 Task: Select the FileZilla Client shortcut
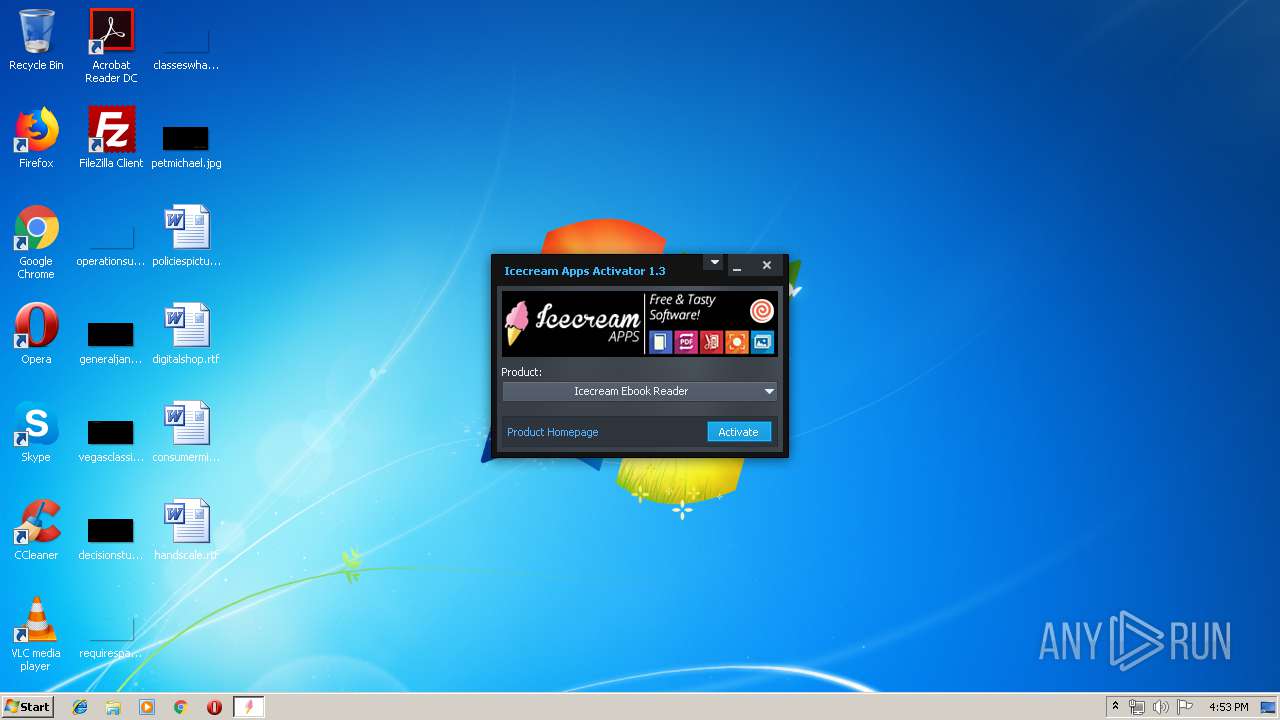[x=111, y=138]
